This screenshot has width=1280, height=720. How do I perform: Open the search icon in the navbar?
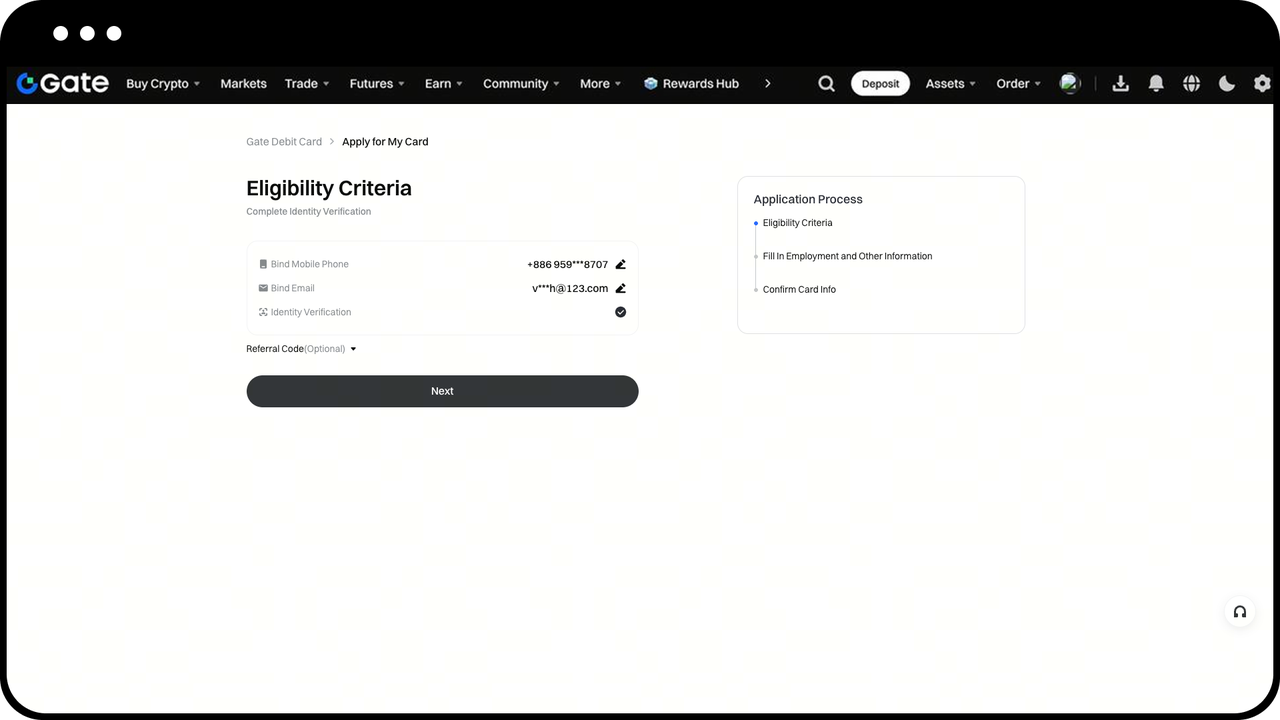coord(826,83)
